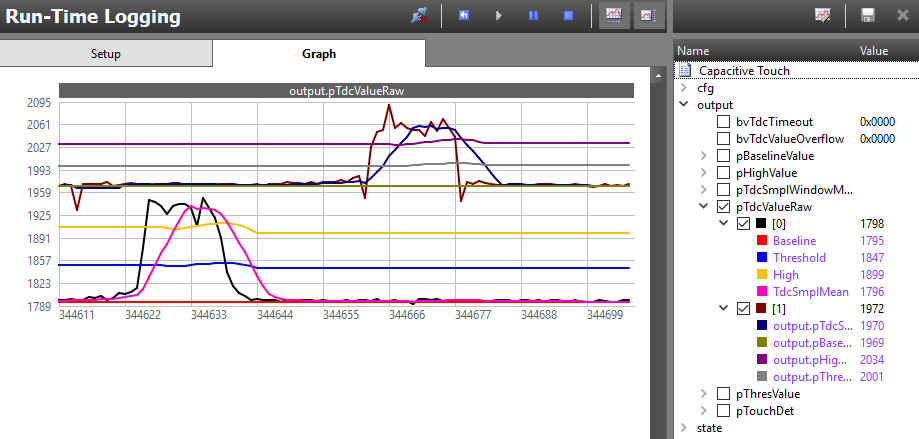Open the edit graph configuration icon
The height and width of the screenshot is (439, 919).
coord(823,16)
